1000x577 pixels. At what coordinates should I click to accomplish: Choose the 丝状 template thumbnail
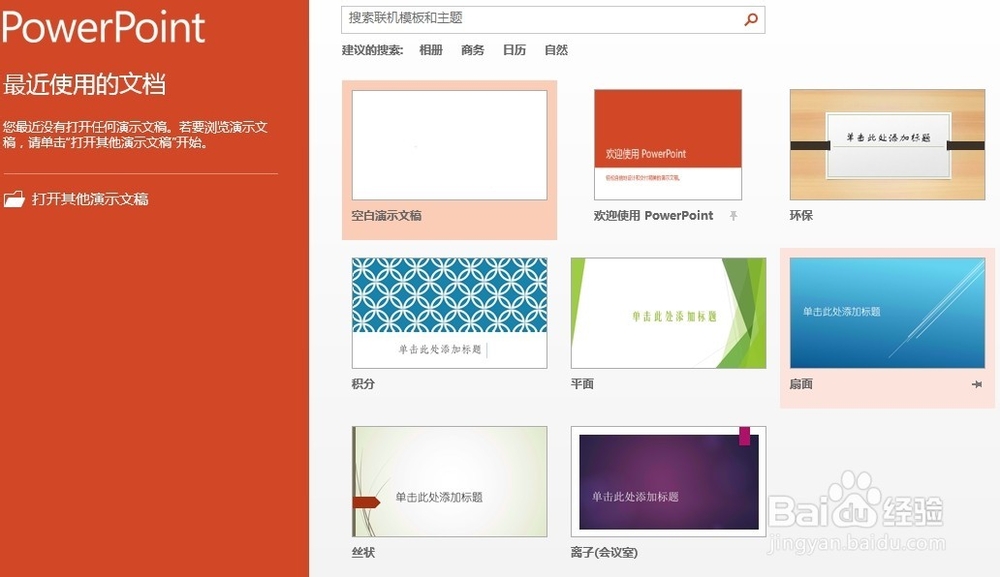click(x=450, y=481)
